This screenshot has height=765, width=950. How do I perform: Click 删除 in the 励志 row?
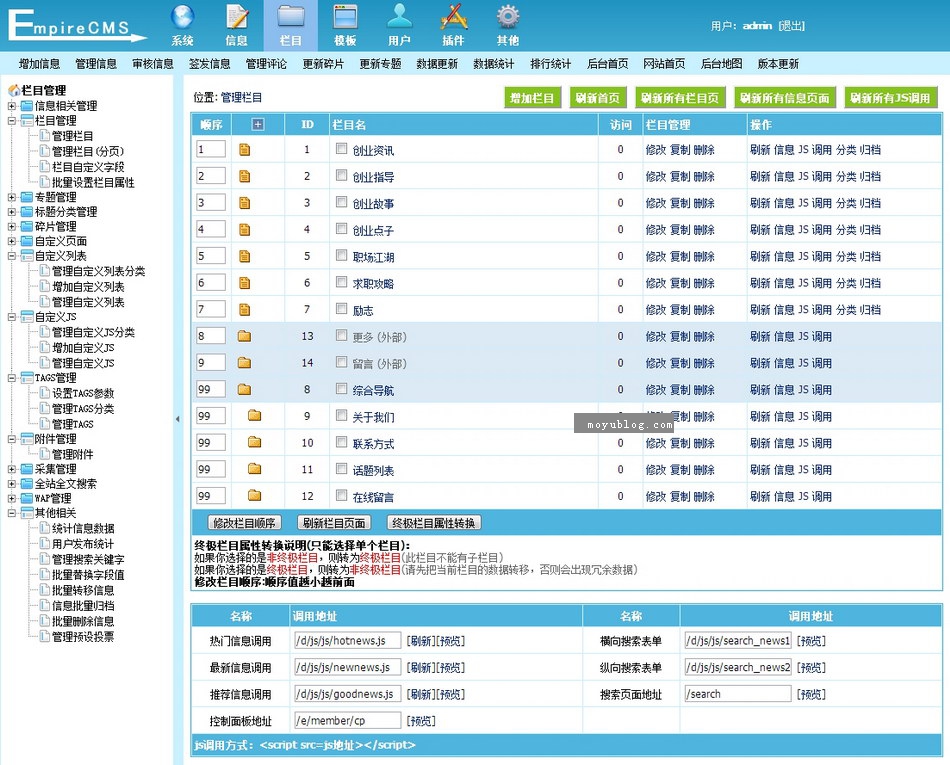point(704,310)
